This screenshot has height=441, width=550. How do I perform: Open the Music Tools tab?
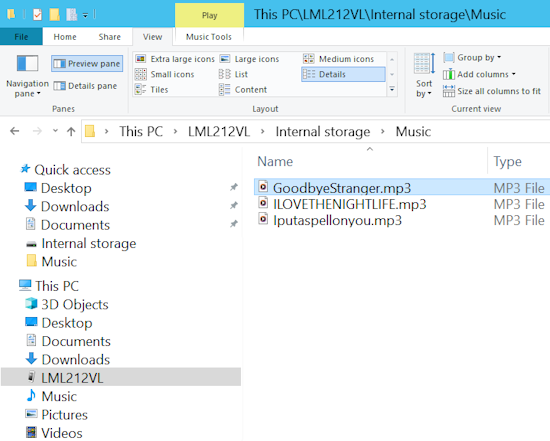pyautogui.click(x=209, y=37)
